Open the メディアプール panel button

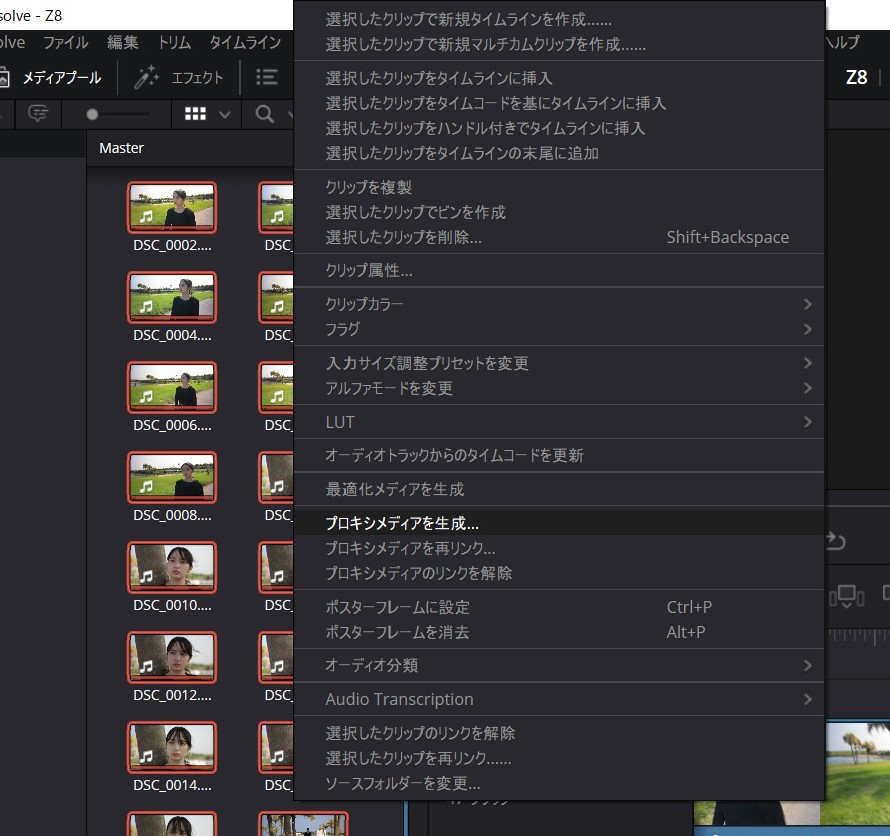(51, 78)
